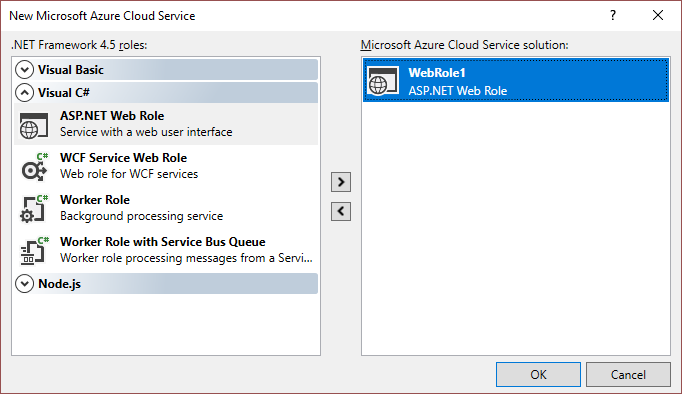Select the Node.js group header label
Viewport: 682px width, 394px height.
click(60, 284)
